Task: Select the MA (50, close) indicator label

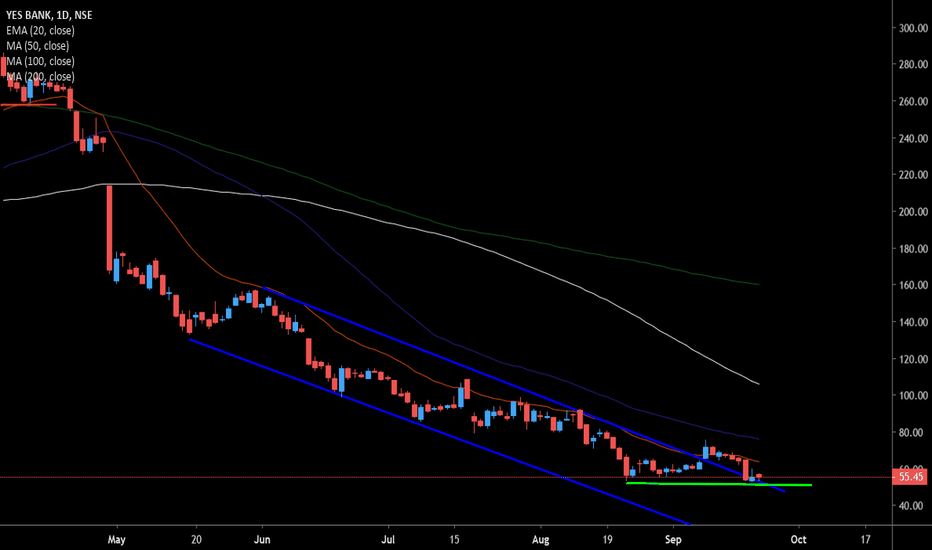Action: (x=37, y=46)
